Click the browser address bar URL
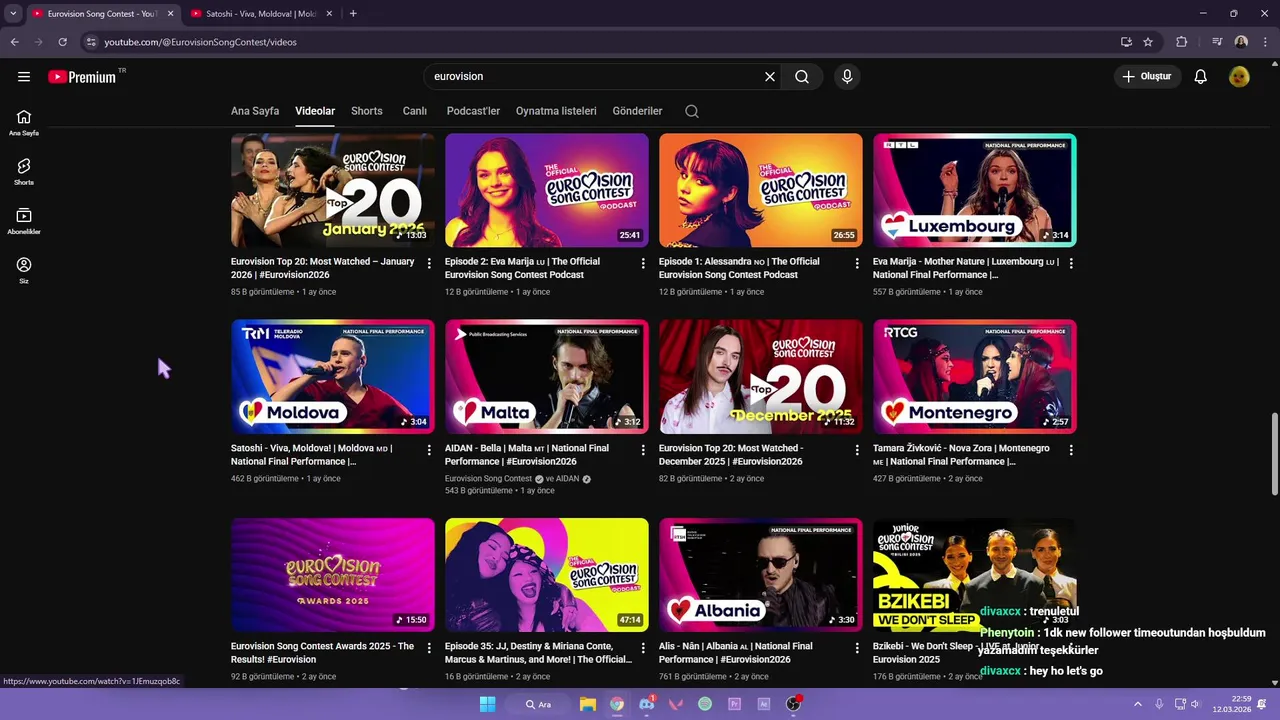The width and height of the screenshot is (1280, 720). pos(200,42)
